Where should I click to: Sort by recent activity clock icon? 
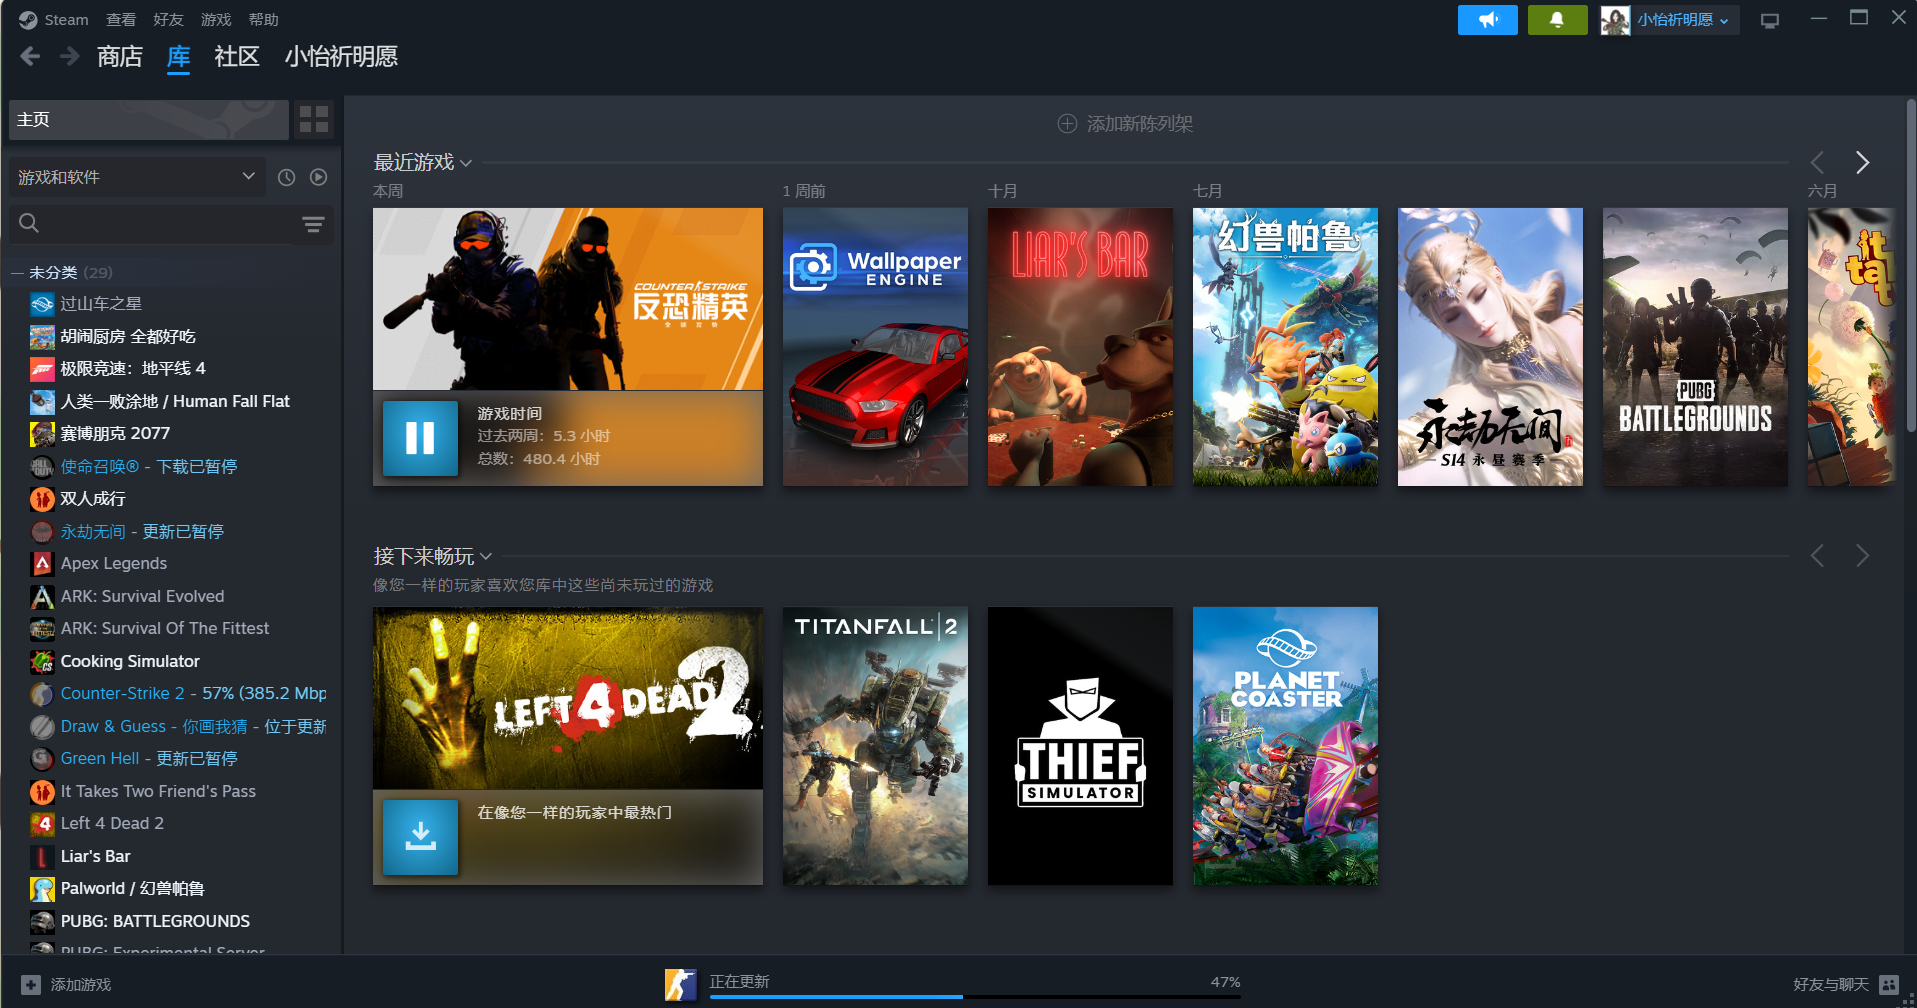pos(286,177)
